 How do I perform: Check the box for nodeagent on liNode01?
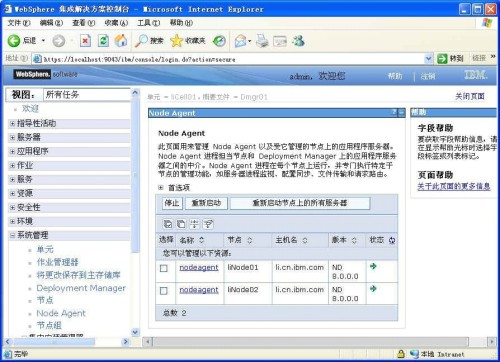[x=164, y=268]
